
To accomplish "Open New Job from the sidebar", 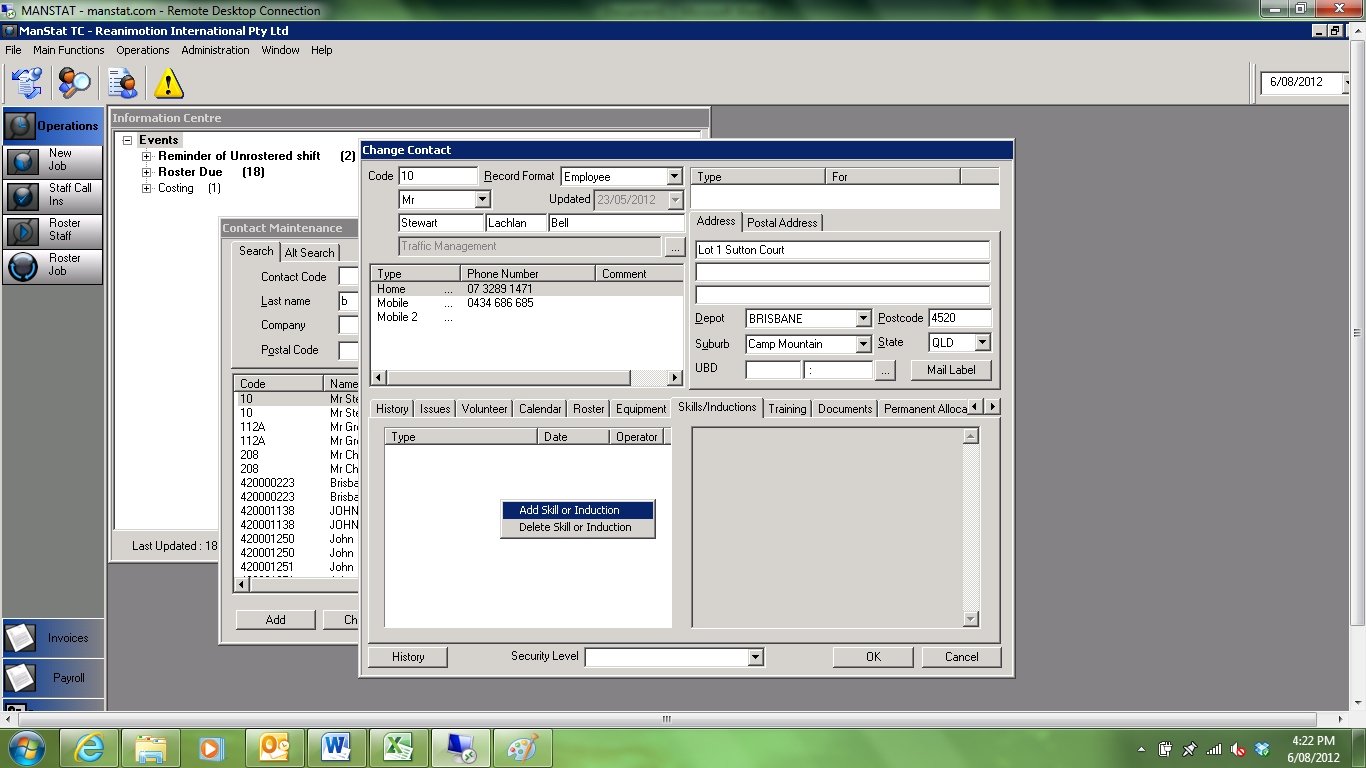I will tap(53, 160).
